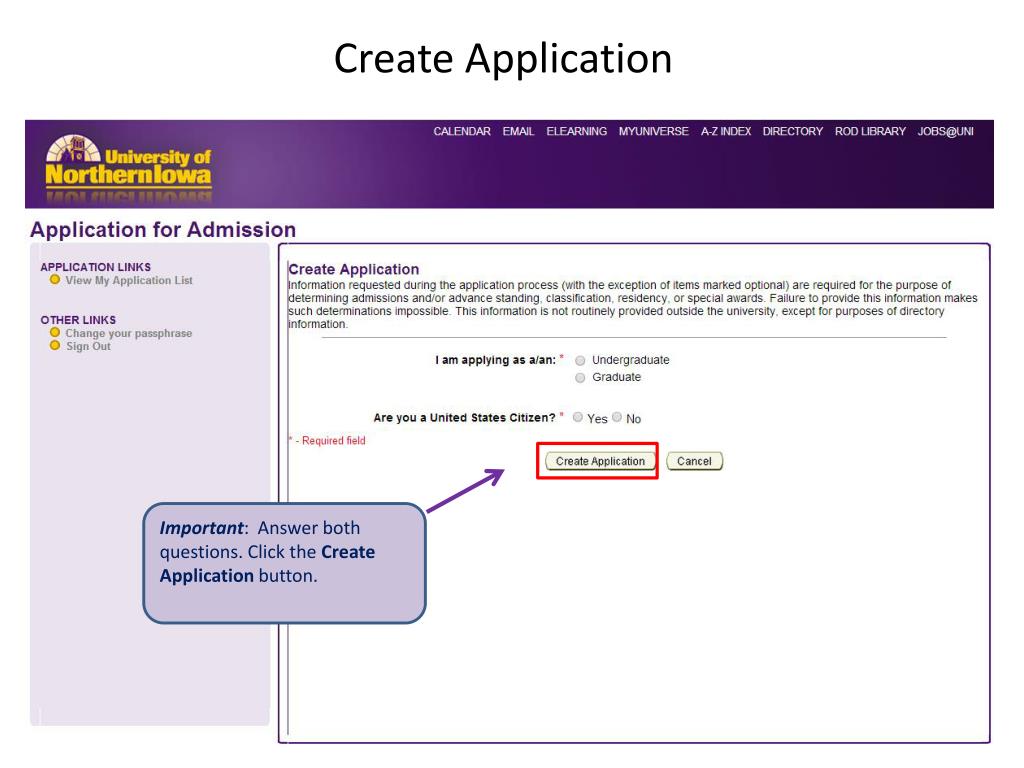
Task: Click the Sign Out link
Action: pos(88,346)
